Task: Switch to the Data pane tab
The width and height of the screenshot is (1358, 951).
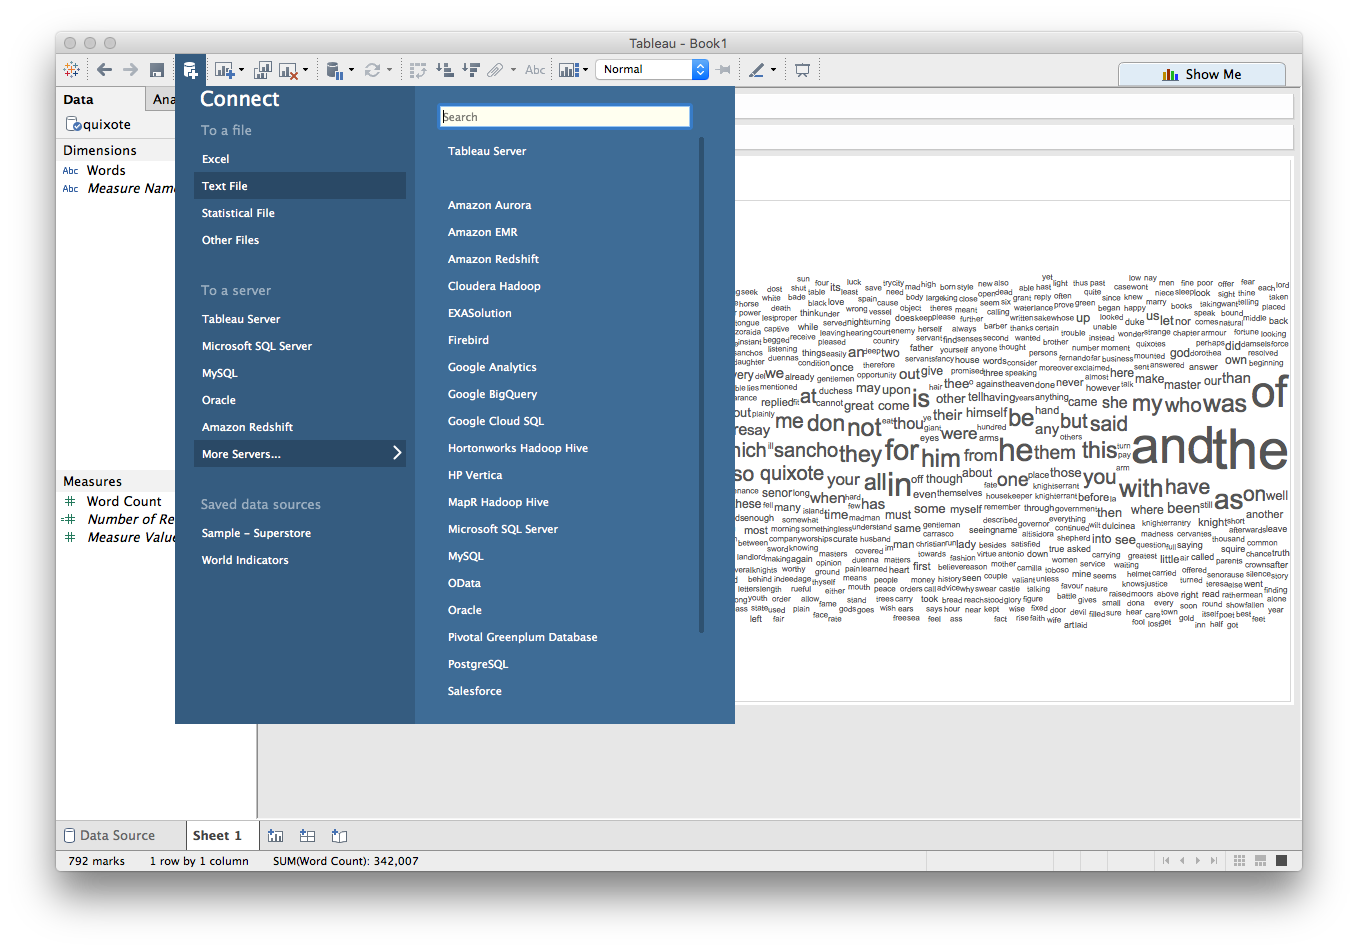Action: 78,99
